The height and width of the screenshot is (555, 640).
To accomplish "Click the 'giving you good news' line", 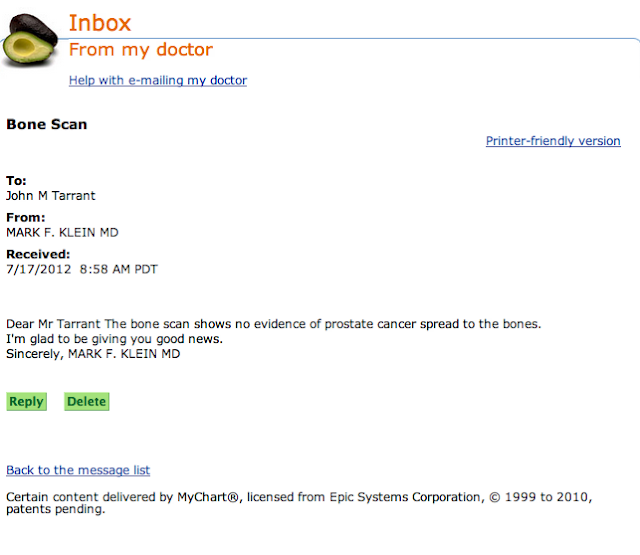I will pyautogui.click(x=114, y=339).
